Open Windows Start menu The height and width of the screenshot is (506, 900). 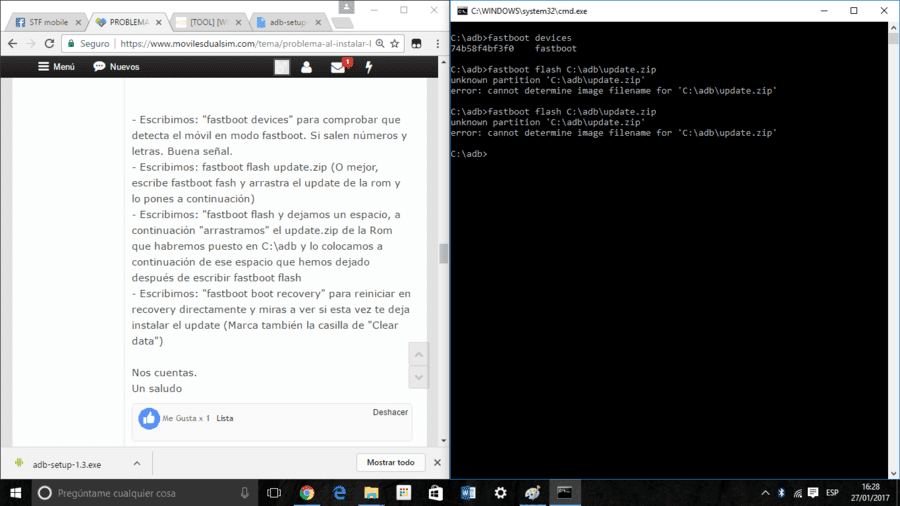pos(15,493)
